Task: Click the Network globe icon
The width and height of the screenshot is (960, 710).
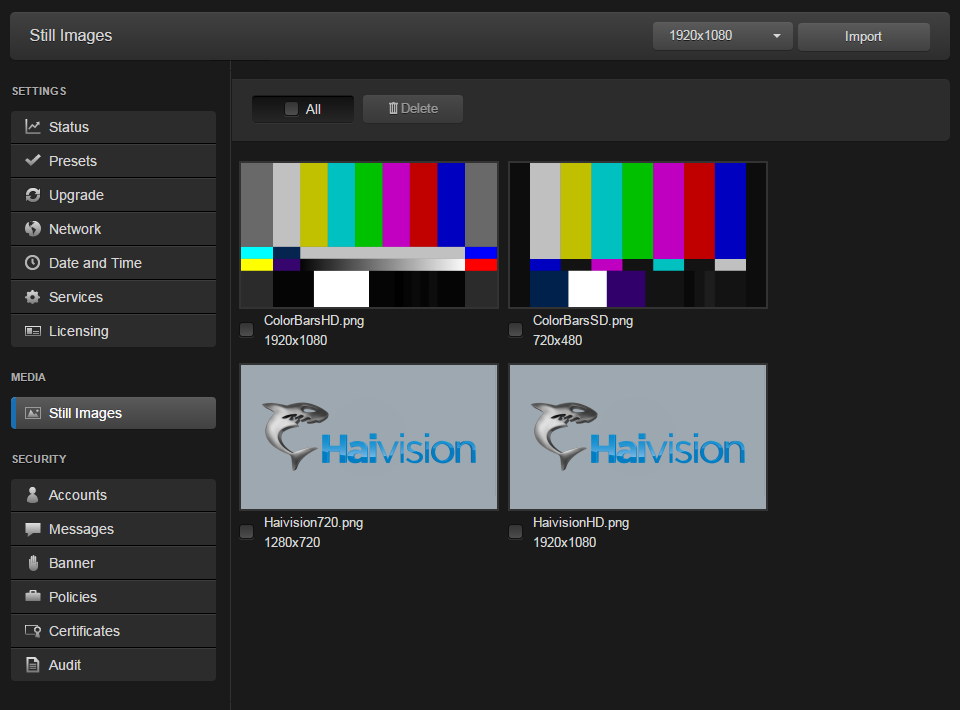Action: (33, 229)
